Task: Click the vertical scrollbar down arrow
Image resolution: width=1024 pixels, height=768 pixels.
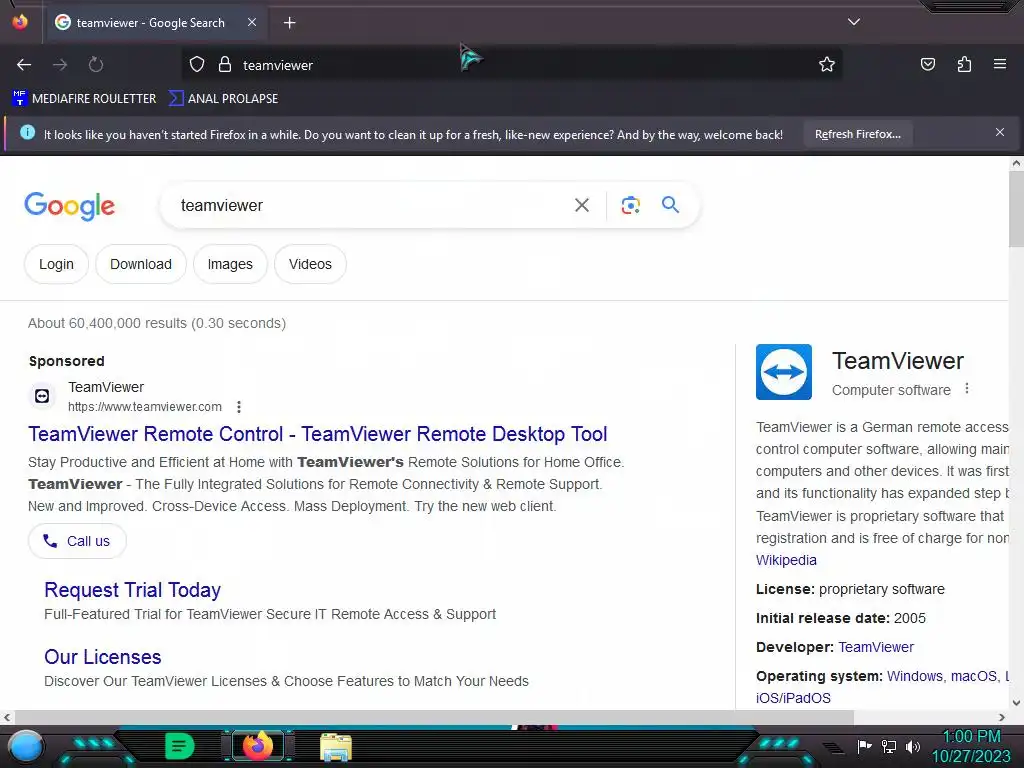Action: tap(1016, 703)
